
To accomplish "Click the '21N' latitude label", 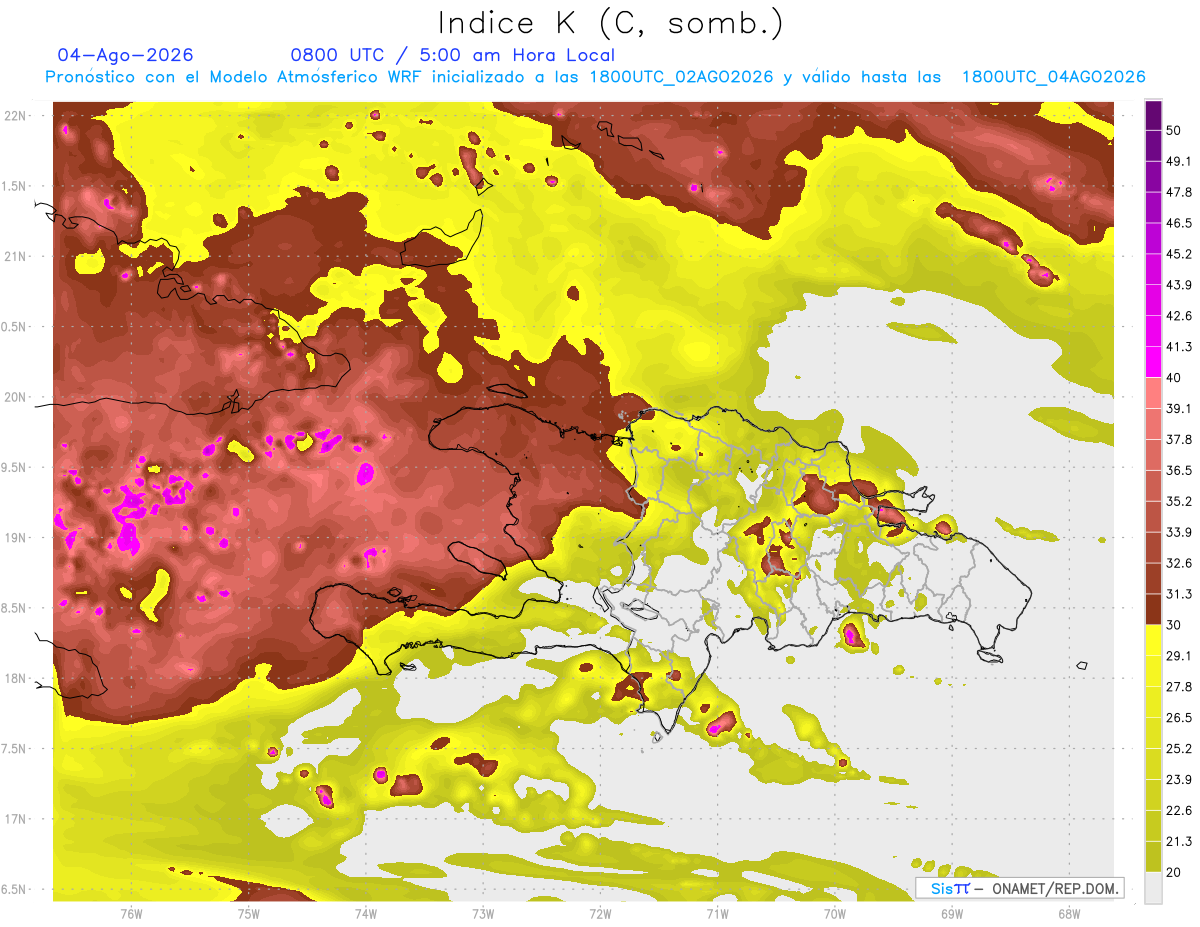I will [17, 257].
